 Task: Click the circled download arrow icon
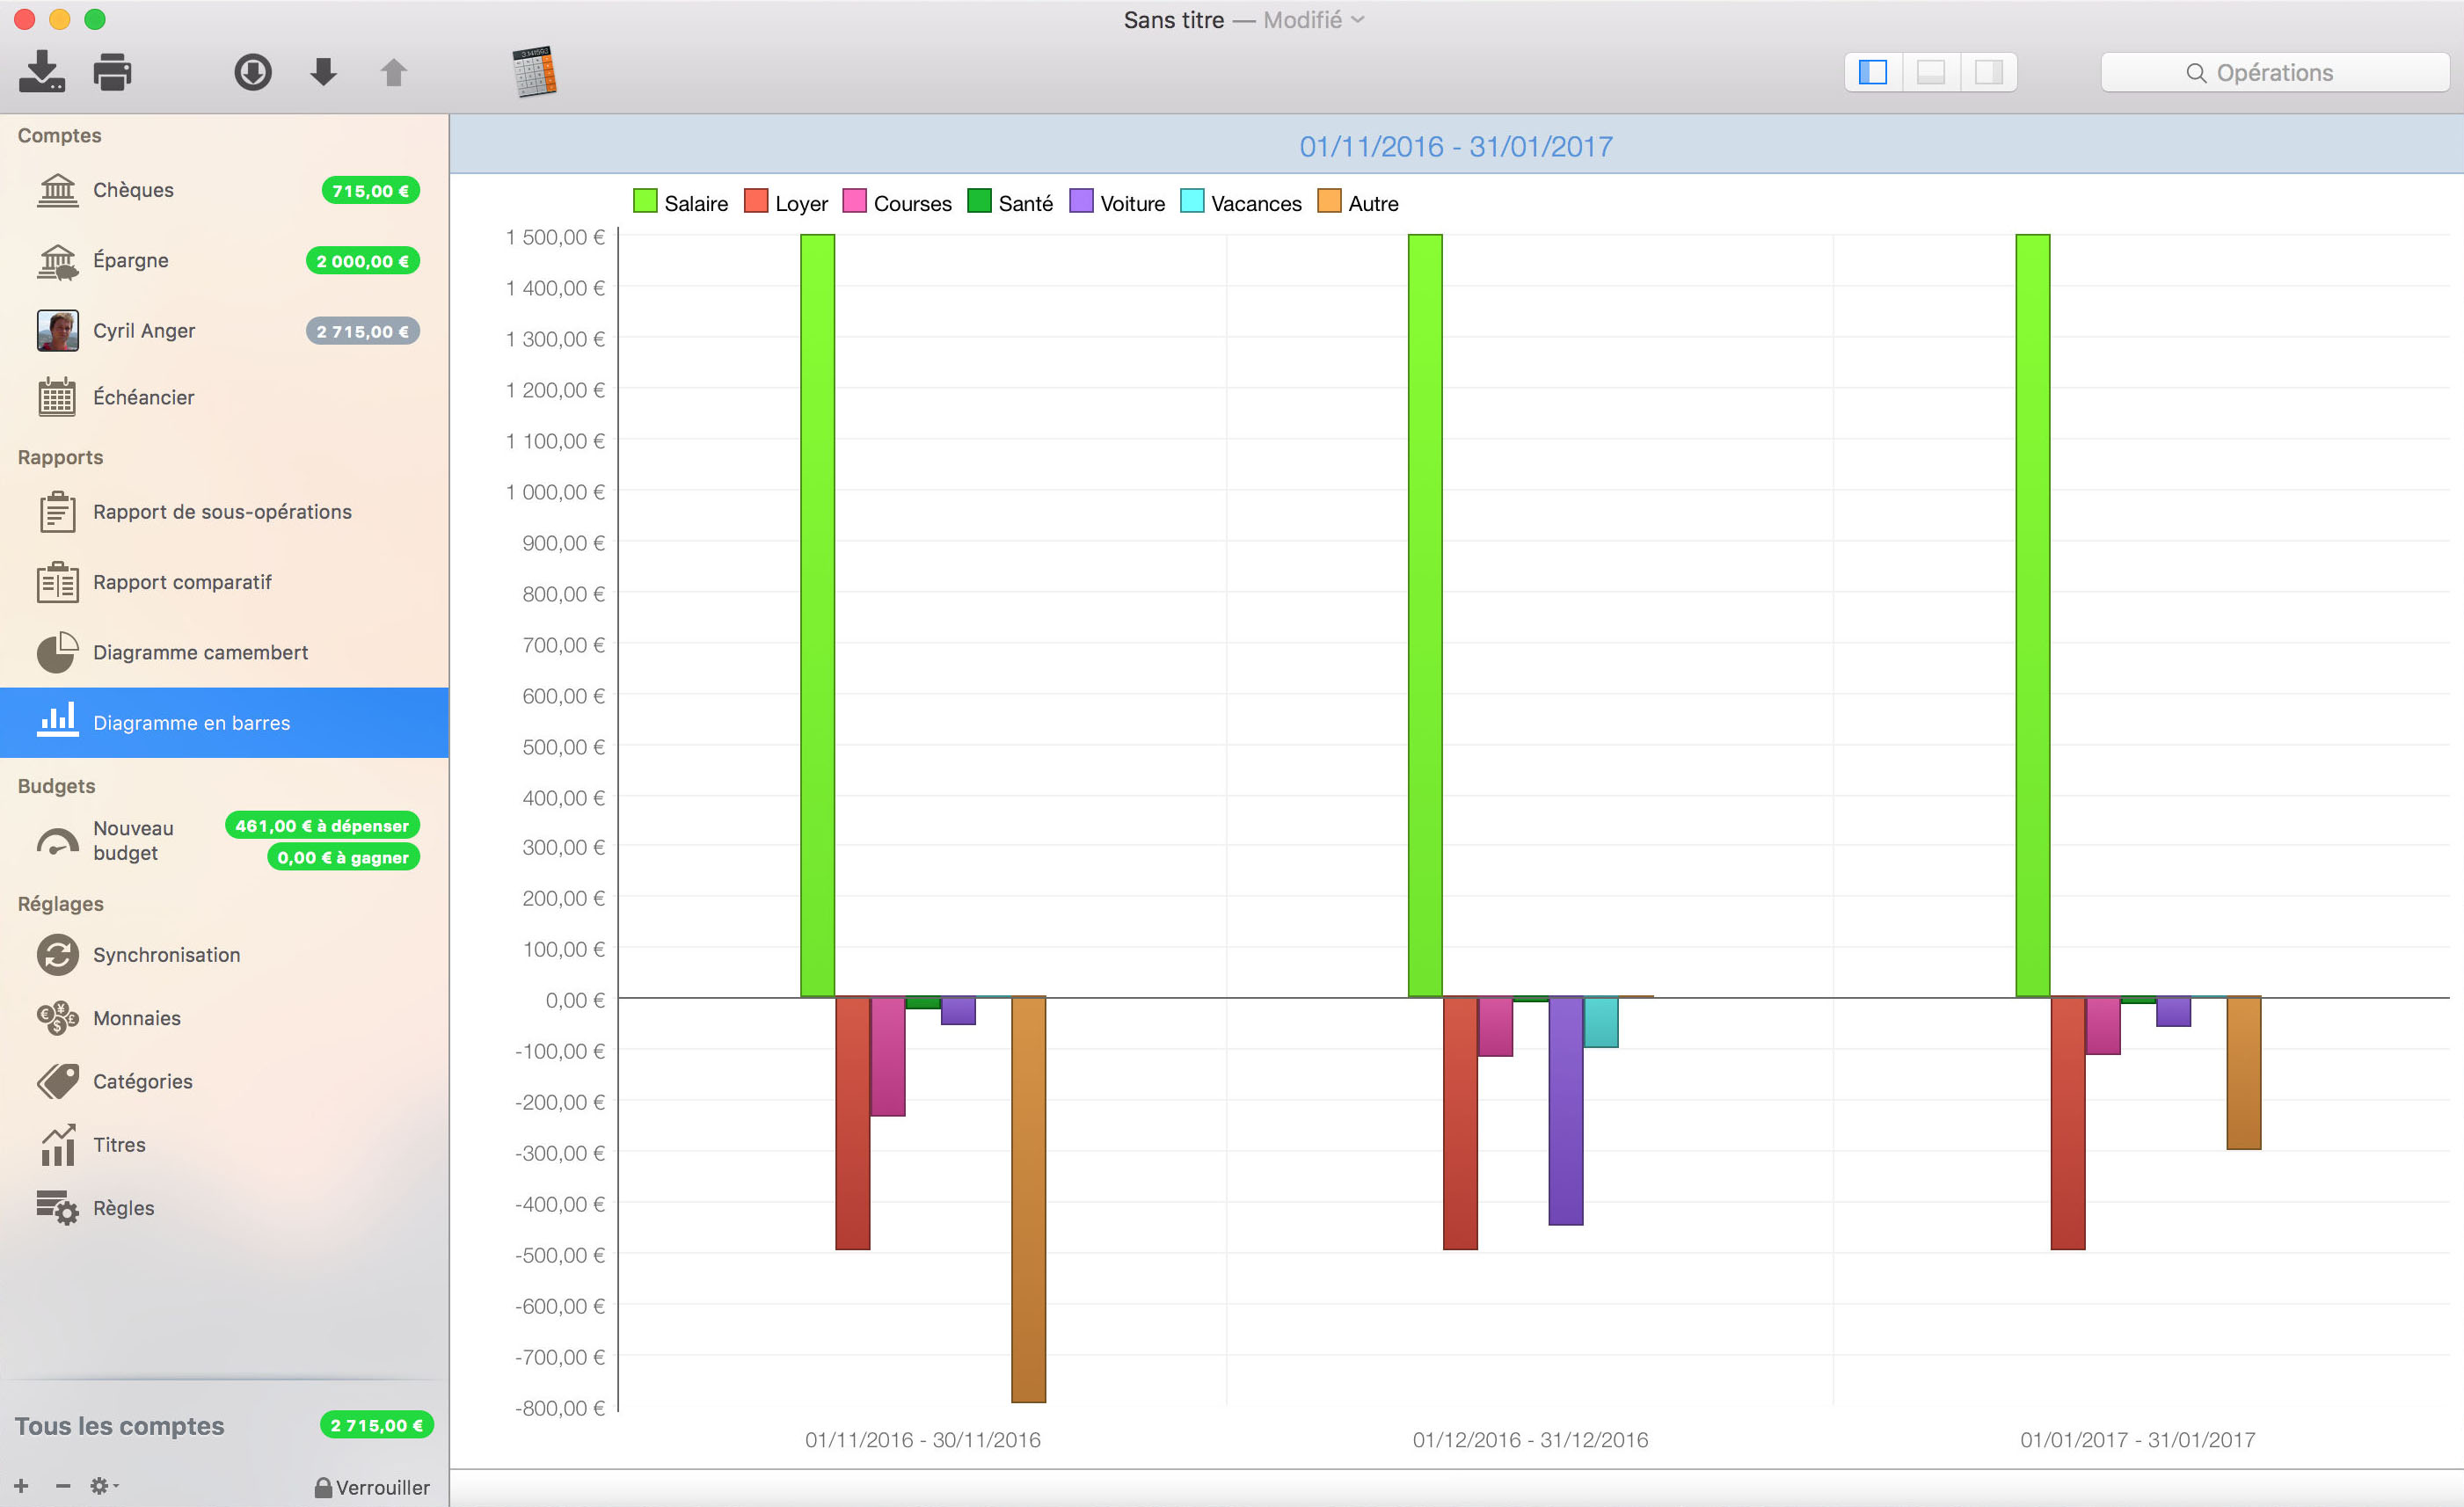point(253,72)
